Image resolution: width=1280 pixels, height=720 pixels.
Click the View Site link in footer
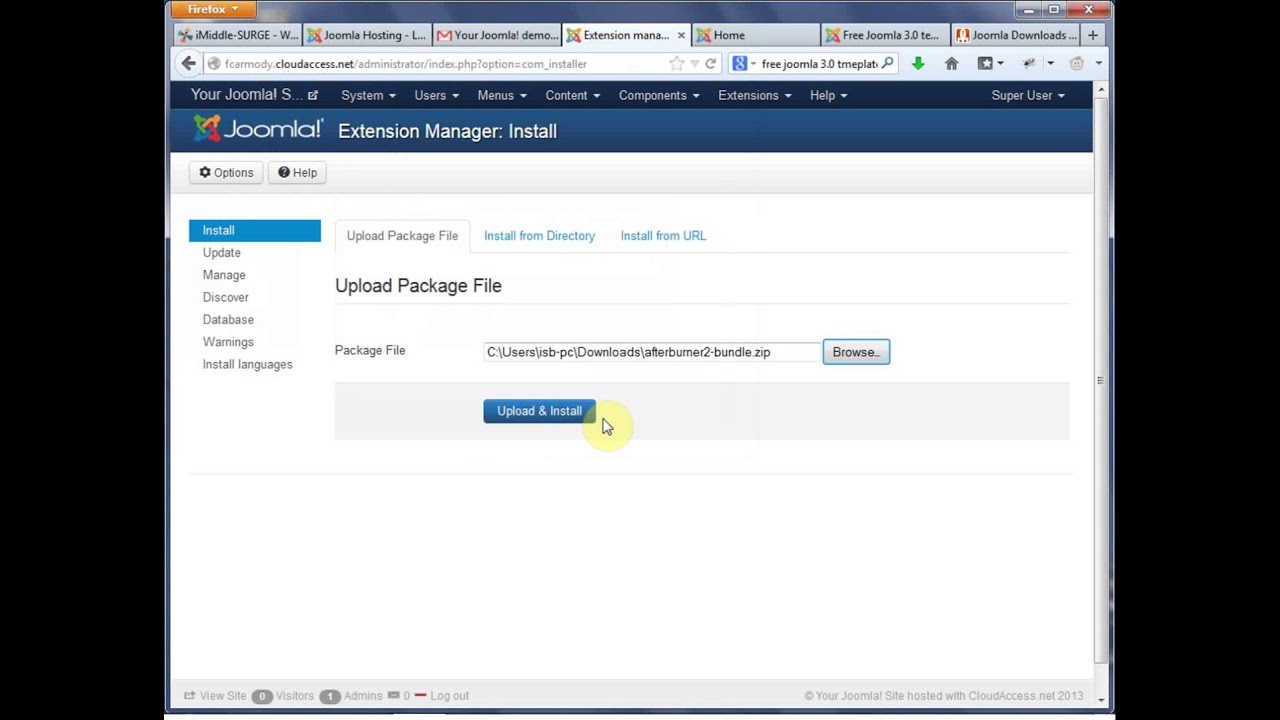[x=215, y=696]
